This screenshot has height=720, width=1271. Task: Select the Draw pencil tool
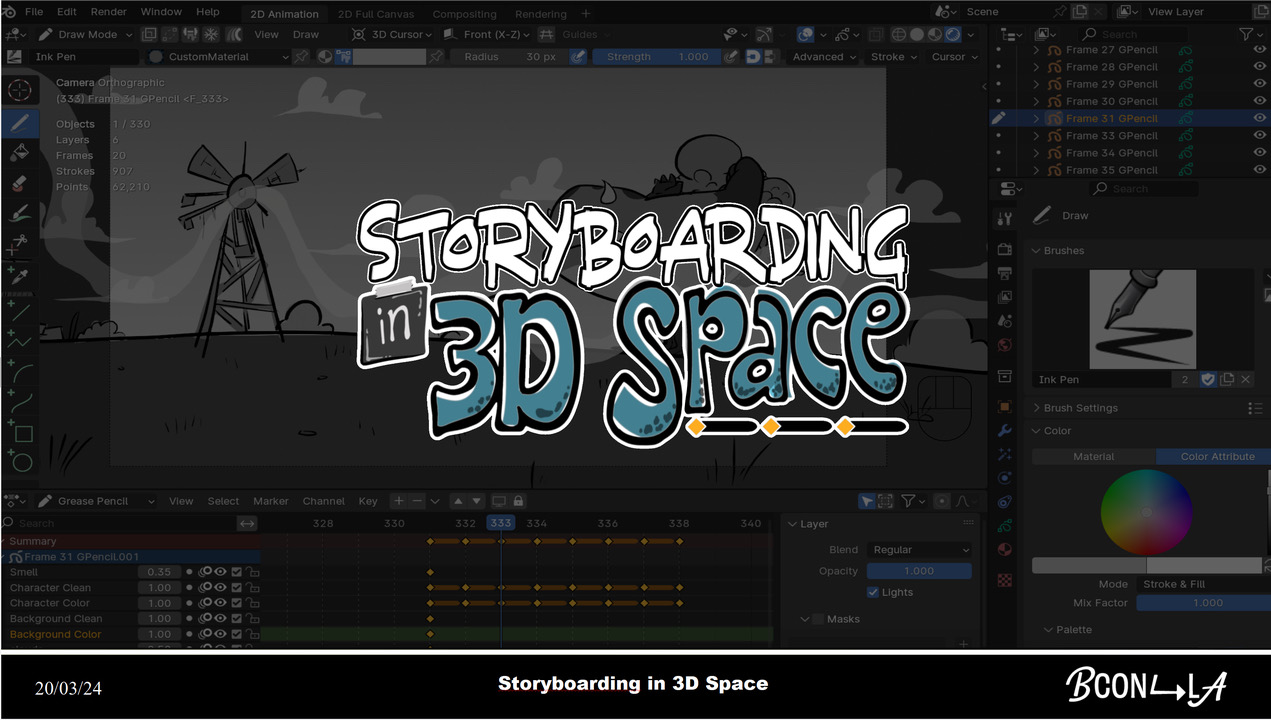[19, 123]
